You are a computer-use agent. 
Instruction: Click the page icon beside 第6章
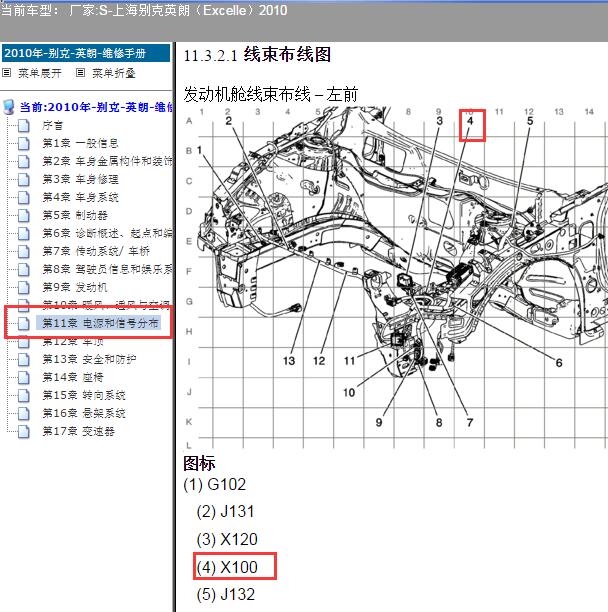[24, 233]
